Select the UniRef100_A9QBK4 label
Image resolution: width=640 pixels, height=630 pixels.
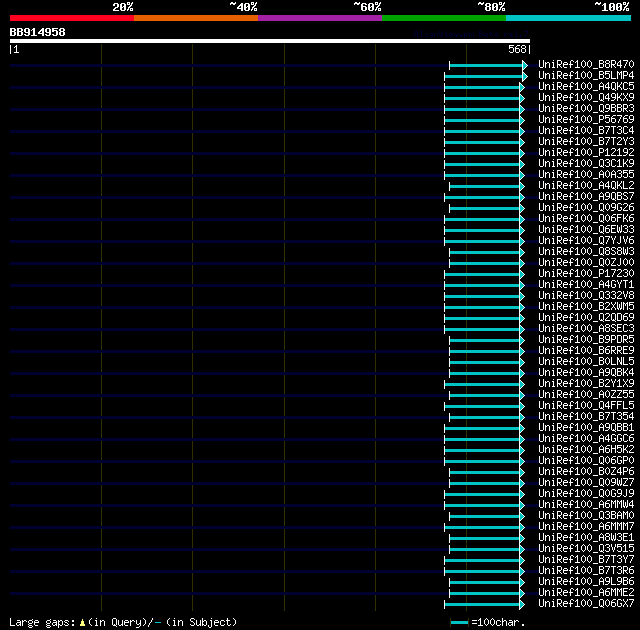click(586, 373)
